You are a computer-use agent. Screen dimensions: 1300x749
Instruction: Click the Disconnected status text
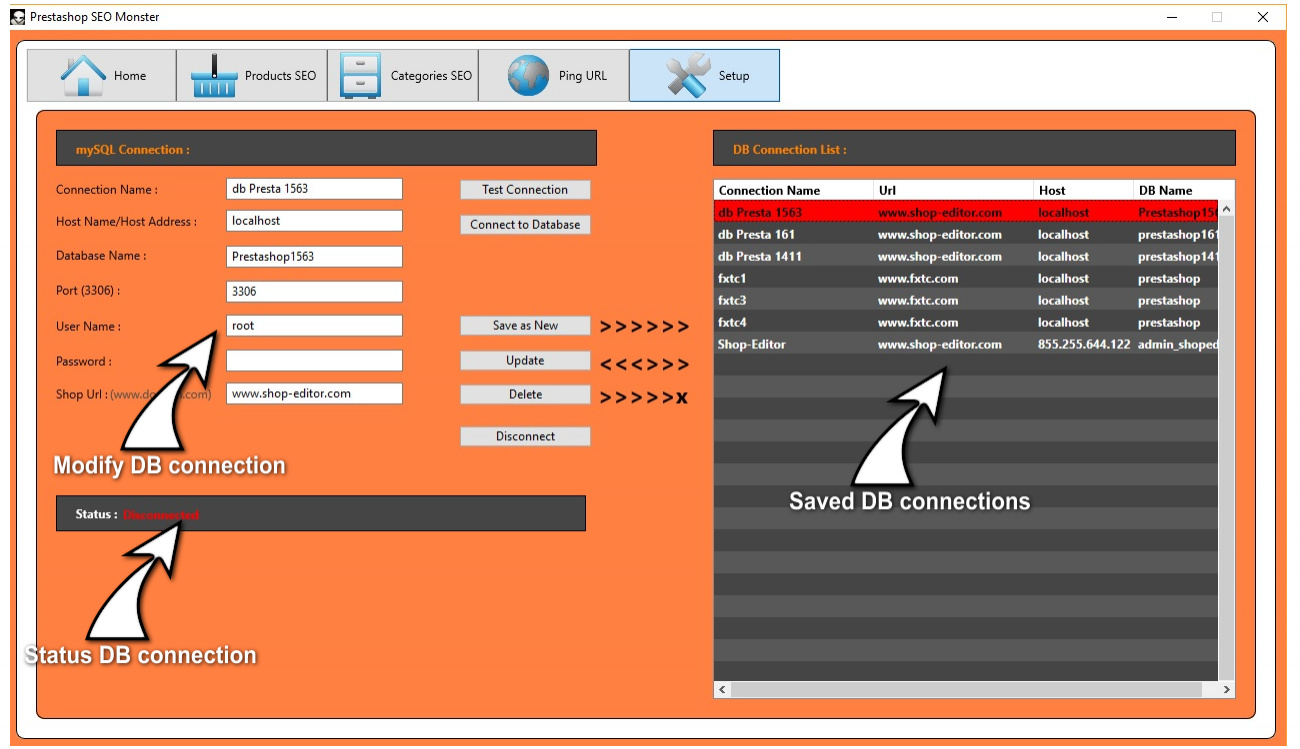coord(161,515)
